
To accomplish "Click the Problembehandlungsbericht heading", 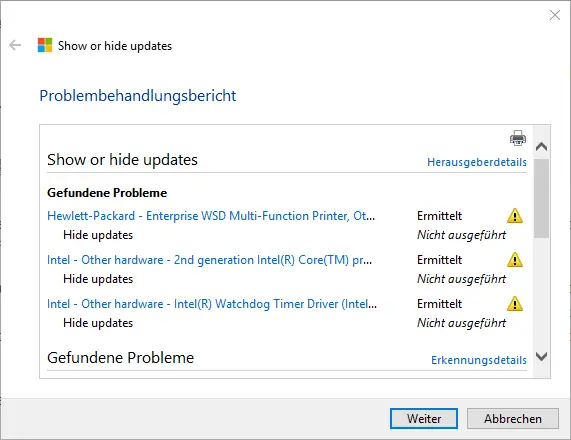I will (138, 96).
